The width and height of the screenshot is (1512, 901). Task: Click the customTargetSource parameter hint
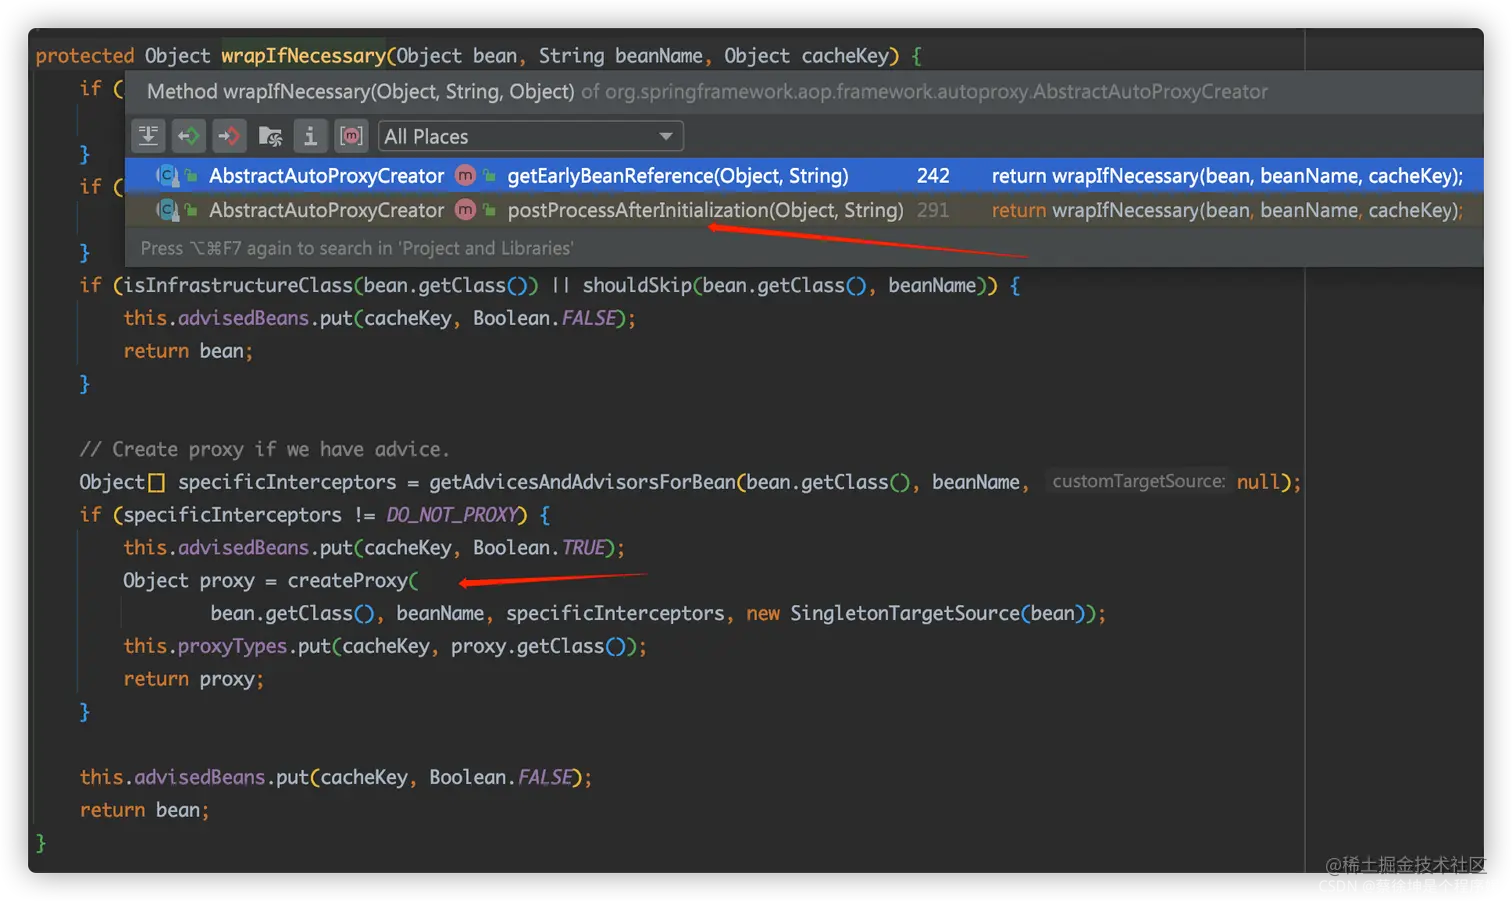[x=1138, y=482]
